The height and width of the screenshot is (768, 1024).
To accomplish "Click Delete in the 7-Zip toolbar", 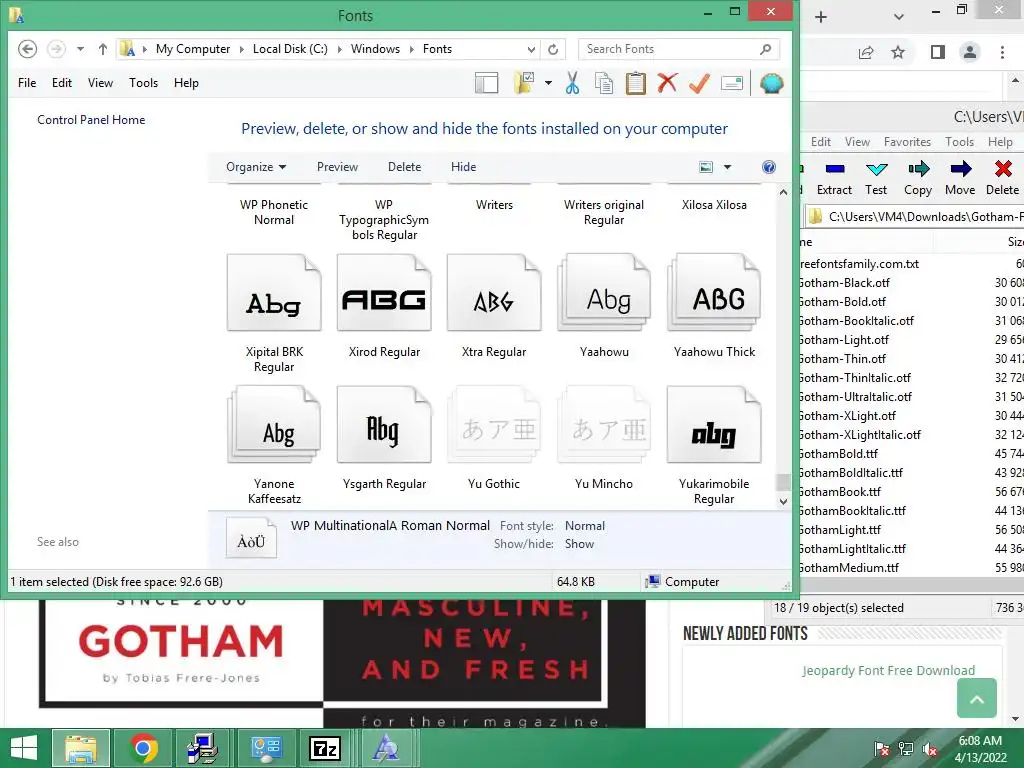I will 1002,179.
